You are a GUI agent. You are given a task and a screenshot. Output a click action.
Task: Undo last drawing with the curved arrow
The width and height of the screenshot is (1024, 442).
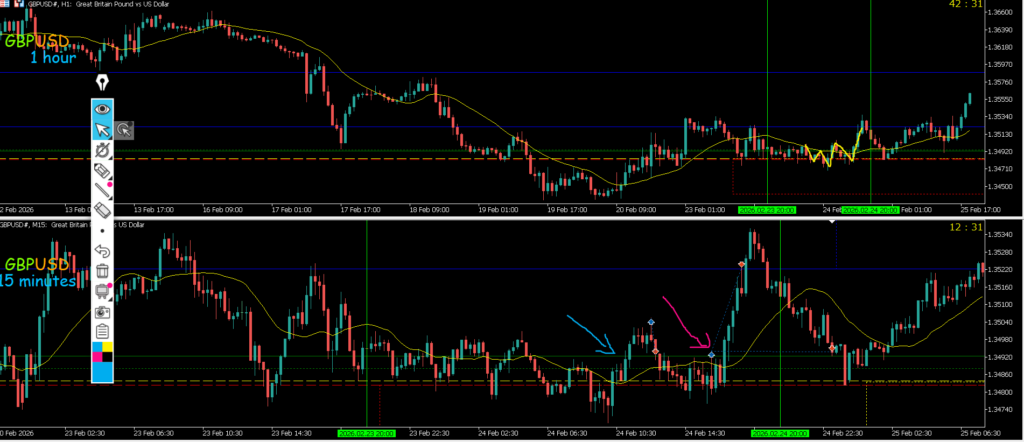coord(101,250)
